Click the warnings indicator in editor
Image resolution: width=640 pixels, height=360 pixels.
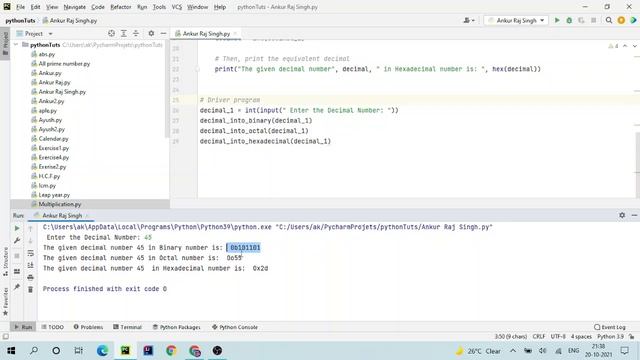pyautogui.click(x=613, y=46)
